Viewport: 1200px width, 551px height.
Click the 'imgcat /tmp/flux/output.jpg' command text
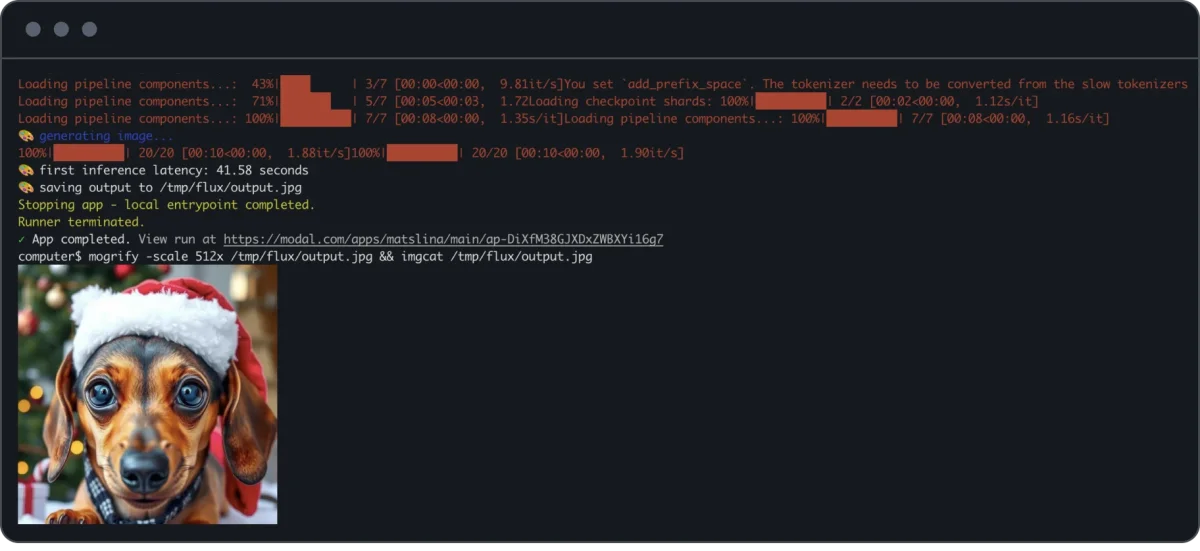[496, 257]
